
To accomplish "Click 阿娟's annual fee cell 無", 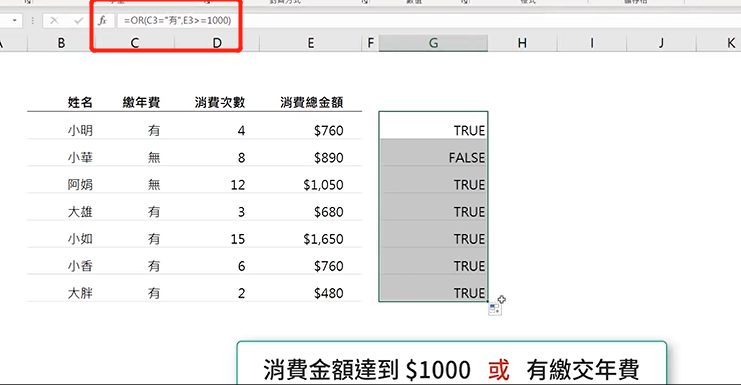I will pyautogui.click(x=154, y=185).
